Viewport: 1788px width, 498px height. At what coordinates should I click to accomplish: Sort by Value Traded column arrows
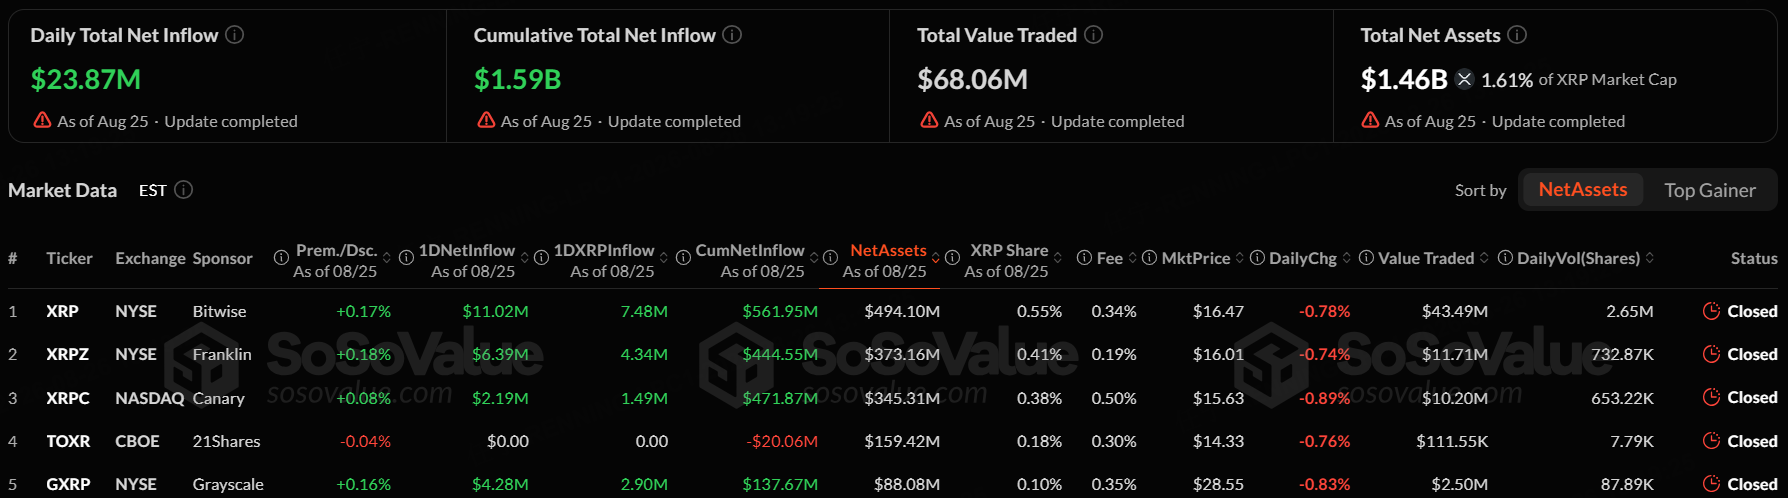coord(1484,258)
